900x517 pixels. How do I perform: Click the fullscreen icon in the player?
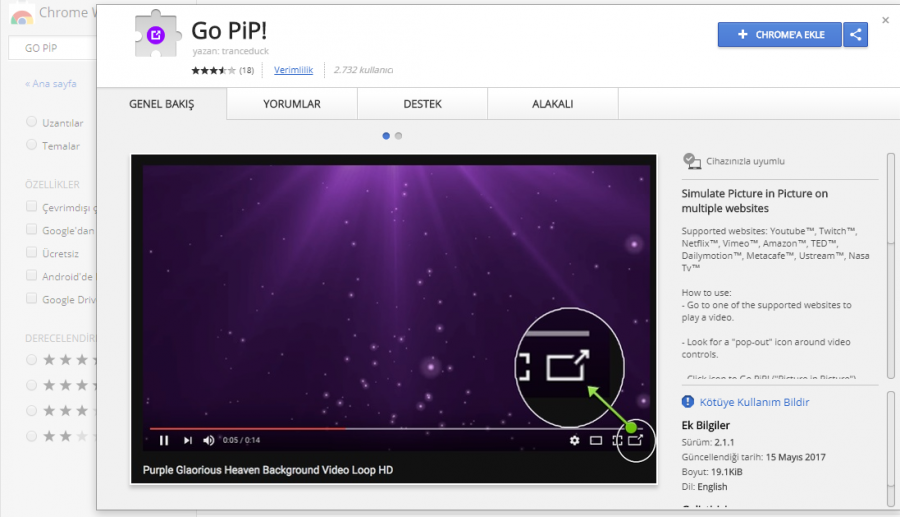(617, 440)
